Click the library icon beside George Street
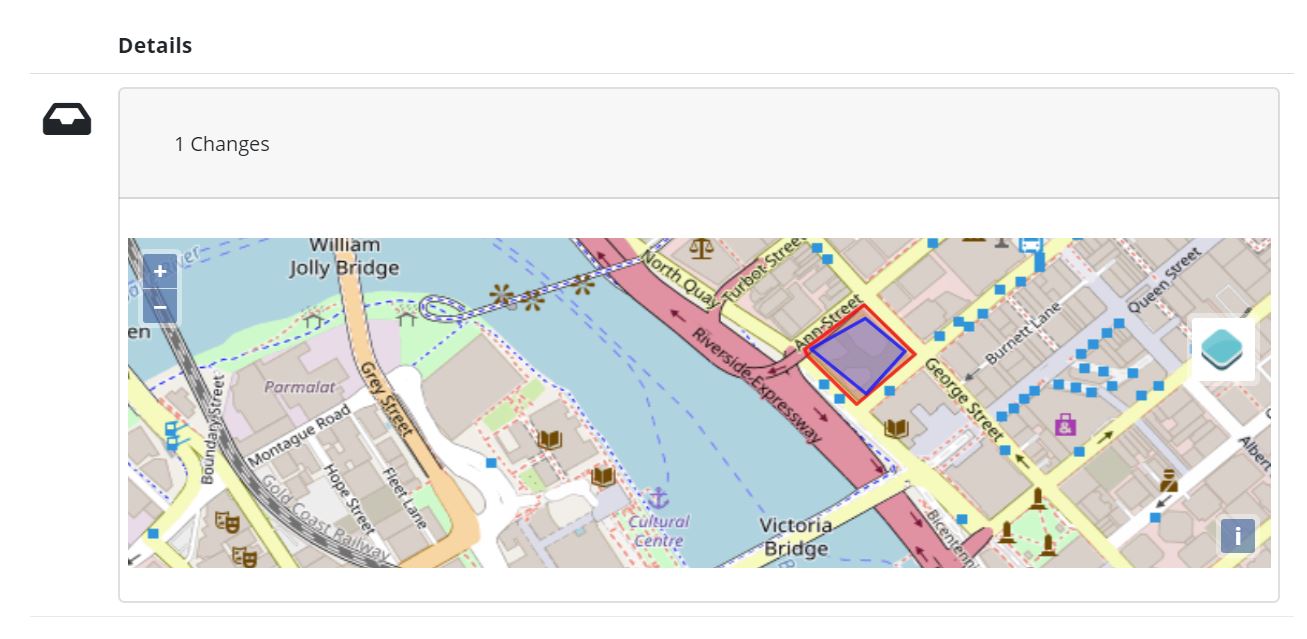The height and width of the screenshot is (639, 1307). tap(897, 429)
